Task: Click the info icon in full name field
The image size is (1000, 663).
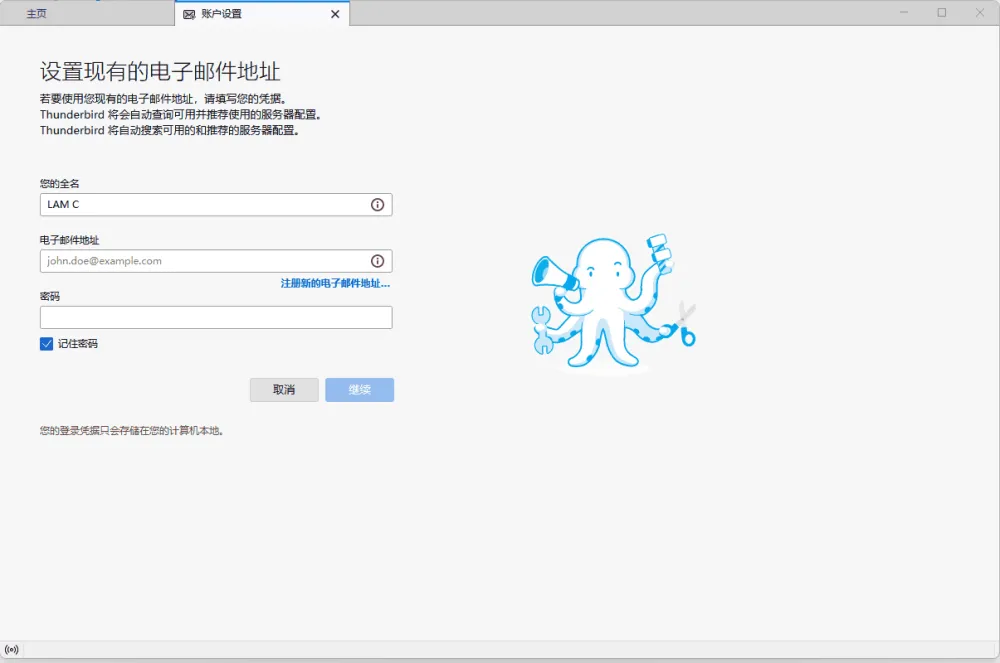Action: 377,205
